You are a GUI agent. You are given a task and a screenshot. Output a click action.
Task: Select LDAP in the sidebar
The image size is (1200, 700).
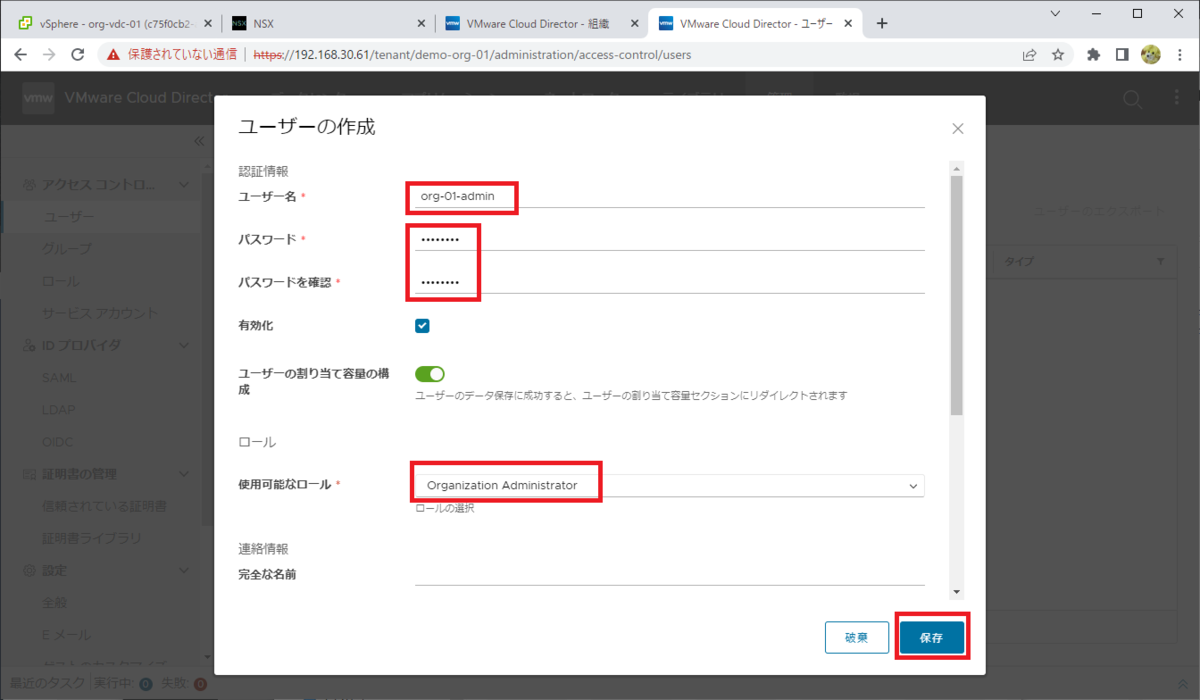click(59, 410)
